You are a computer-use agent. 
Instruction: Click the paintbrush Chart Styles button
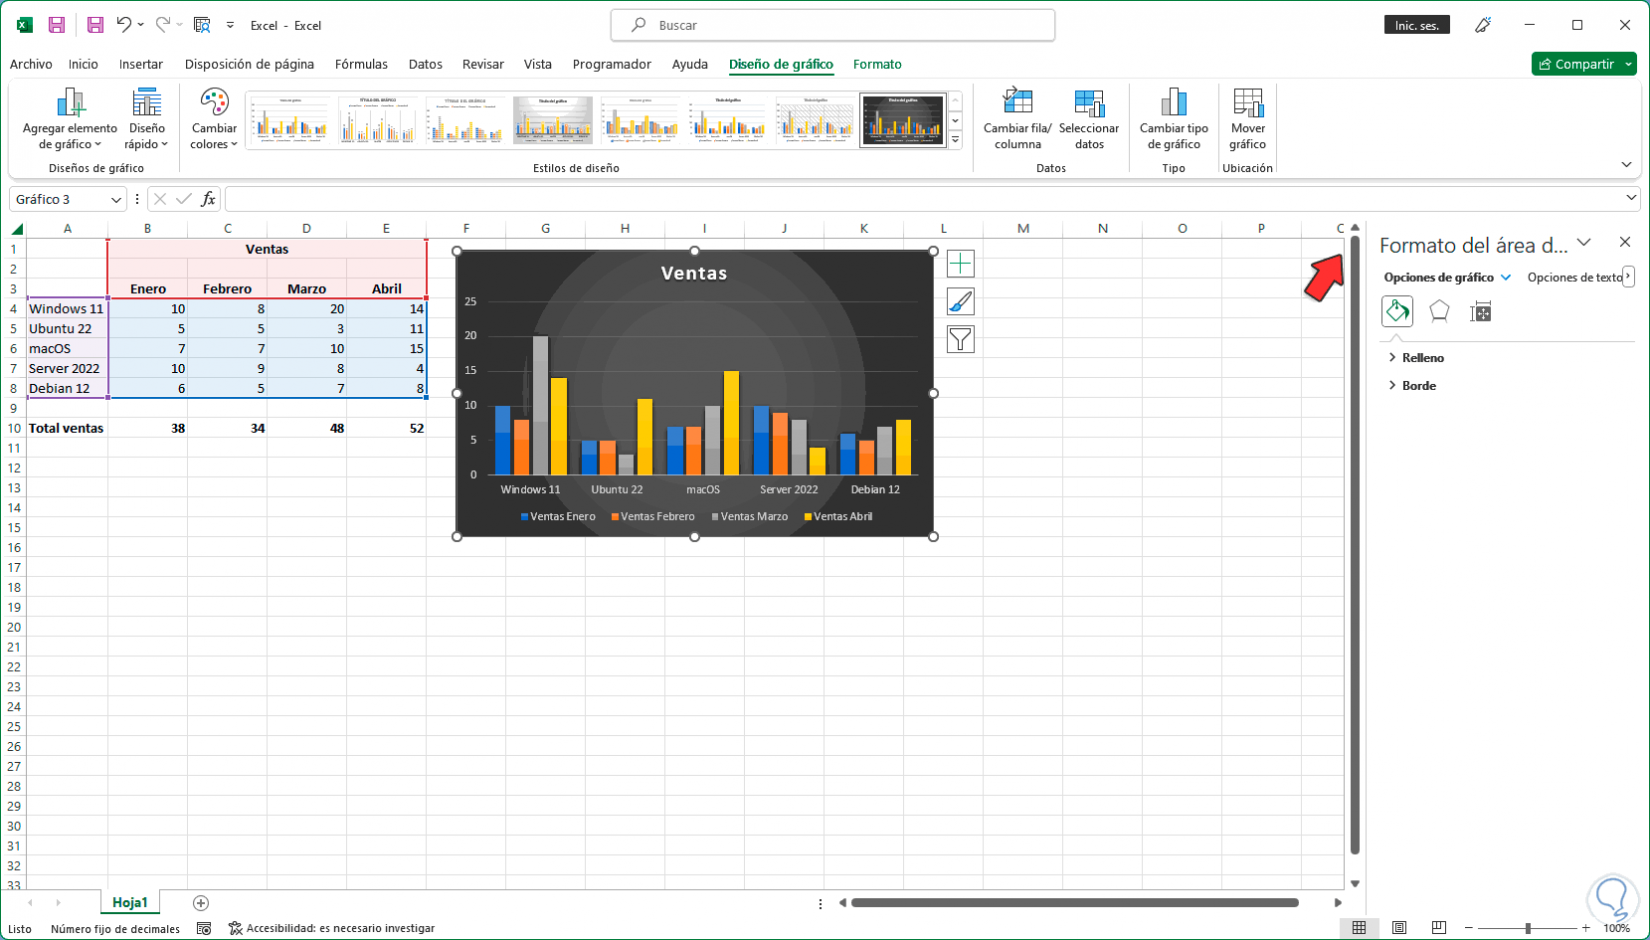960,302
